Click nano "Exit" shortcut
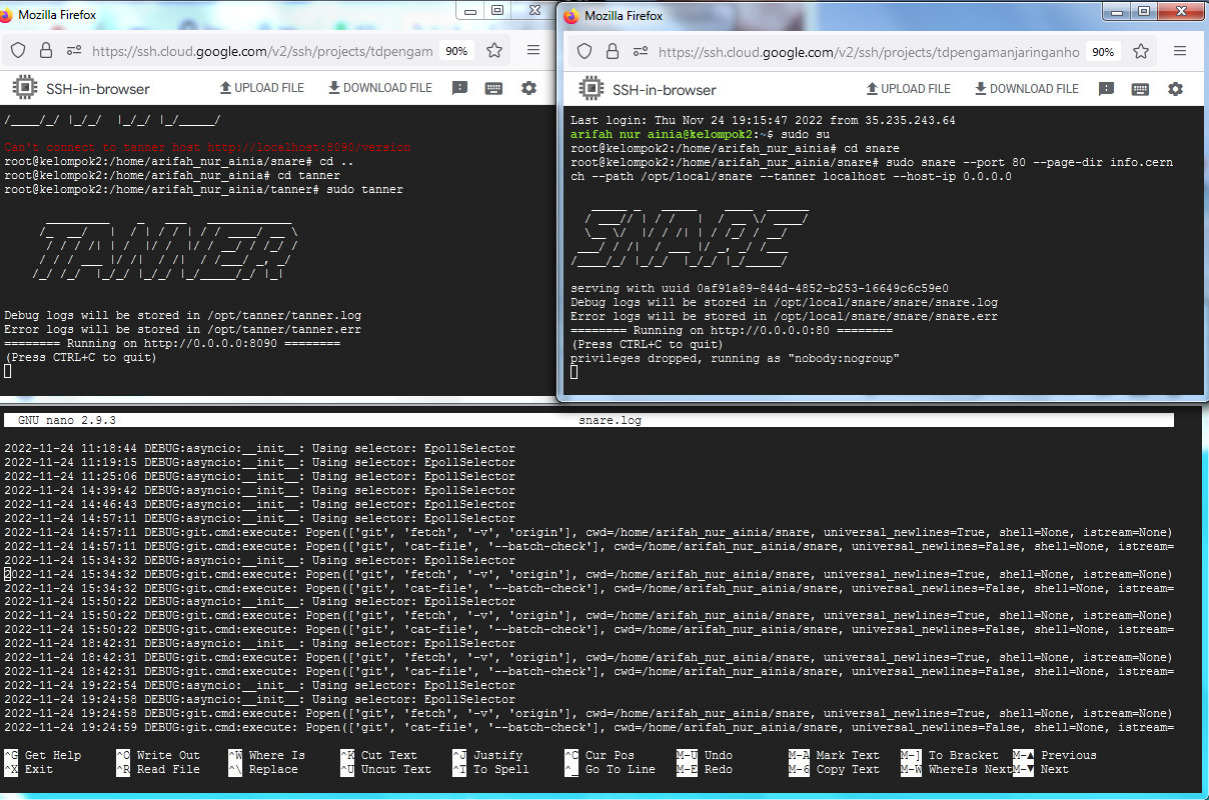Screen dimensions: 1209x800 29,769
